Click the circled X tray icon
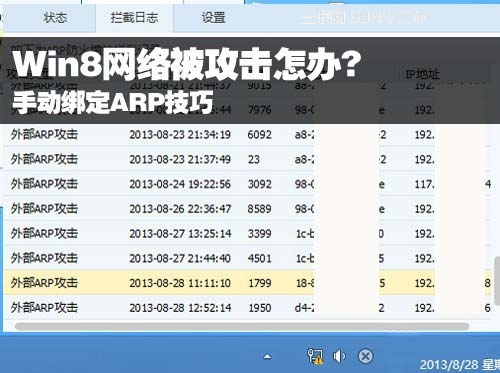The width and height of the screenshot is (500, 373). pyautogui.click(x=365, y=356)
